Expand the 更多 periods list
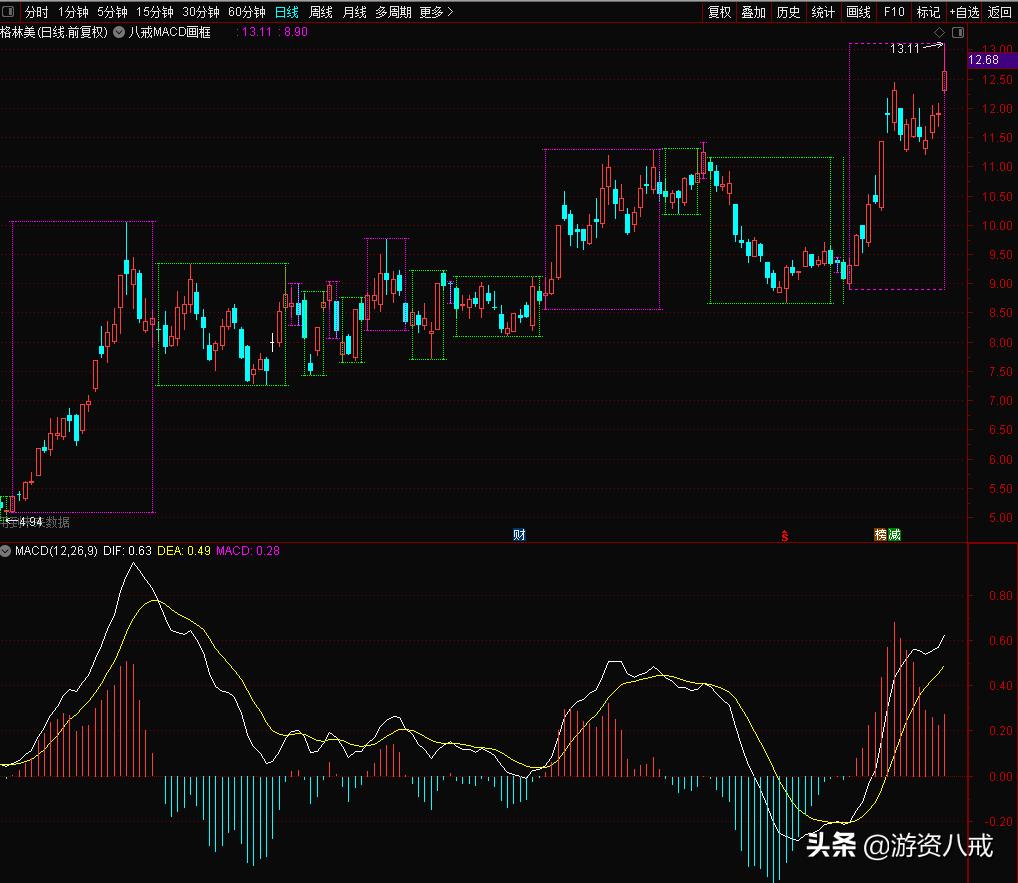Screen dimensions: 1018x883 (436, 13)
